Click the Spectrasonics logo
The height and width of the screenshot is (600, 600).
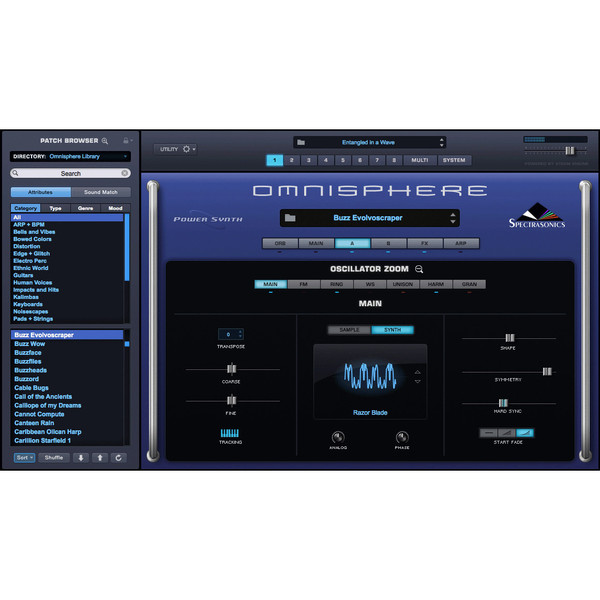pos(537,216)
